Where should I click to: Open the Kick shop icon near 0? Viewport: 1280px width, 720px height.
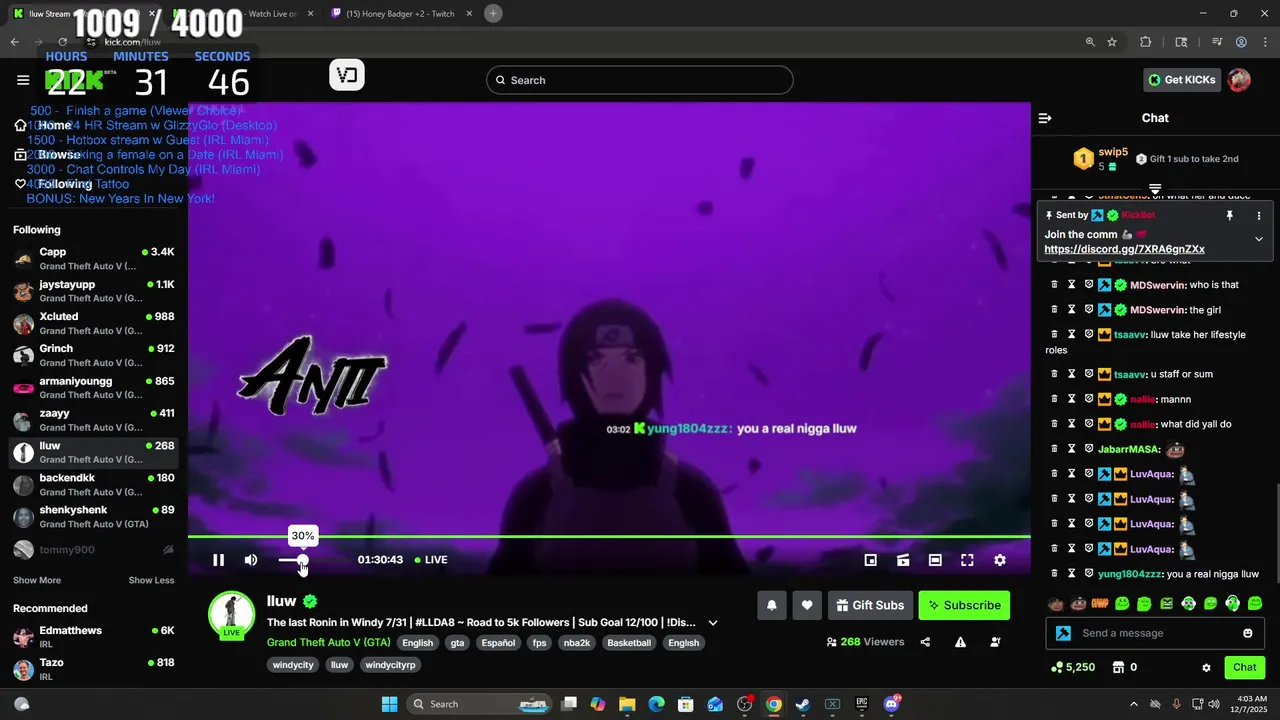[x=1119, y=667]
